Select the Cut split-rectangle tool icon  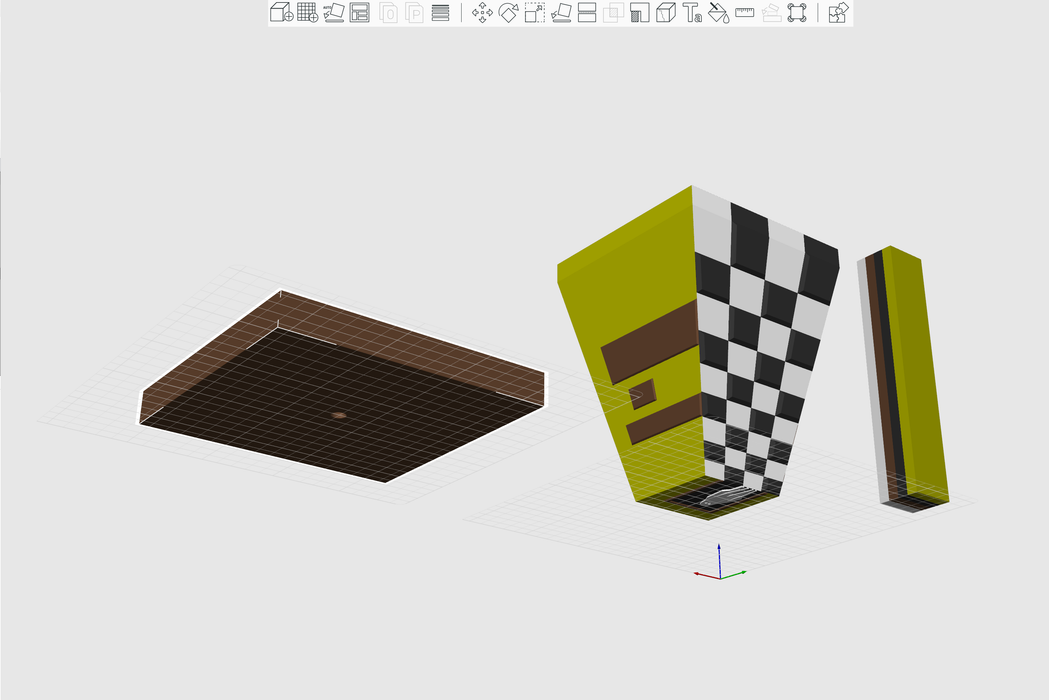click(588, 13)
